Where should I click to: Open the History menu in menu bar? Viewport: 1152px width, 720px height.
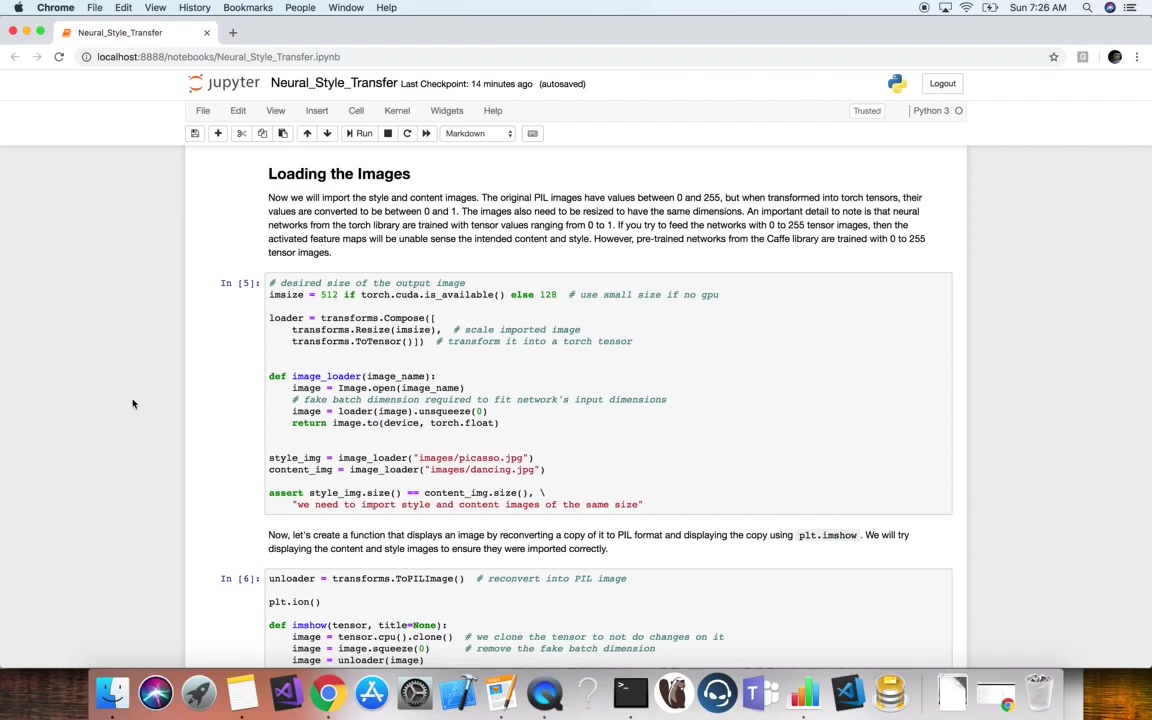(195, 7)
